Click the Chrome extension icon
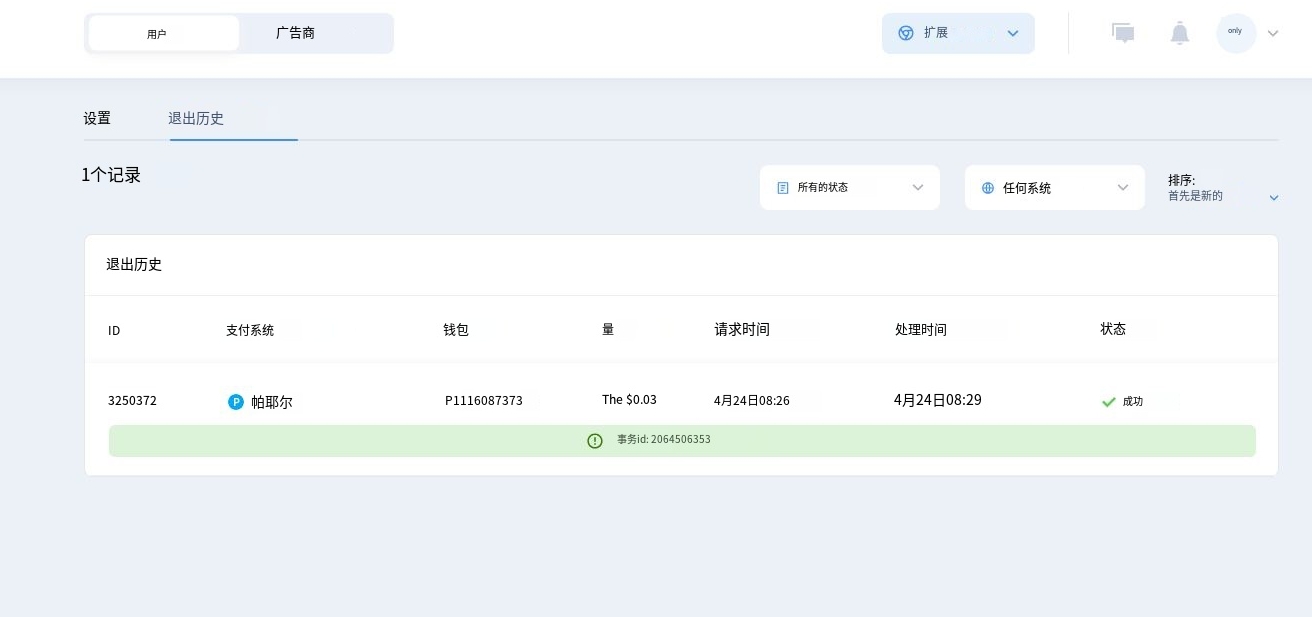The image size is (1312, 617). [906, 33]
